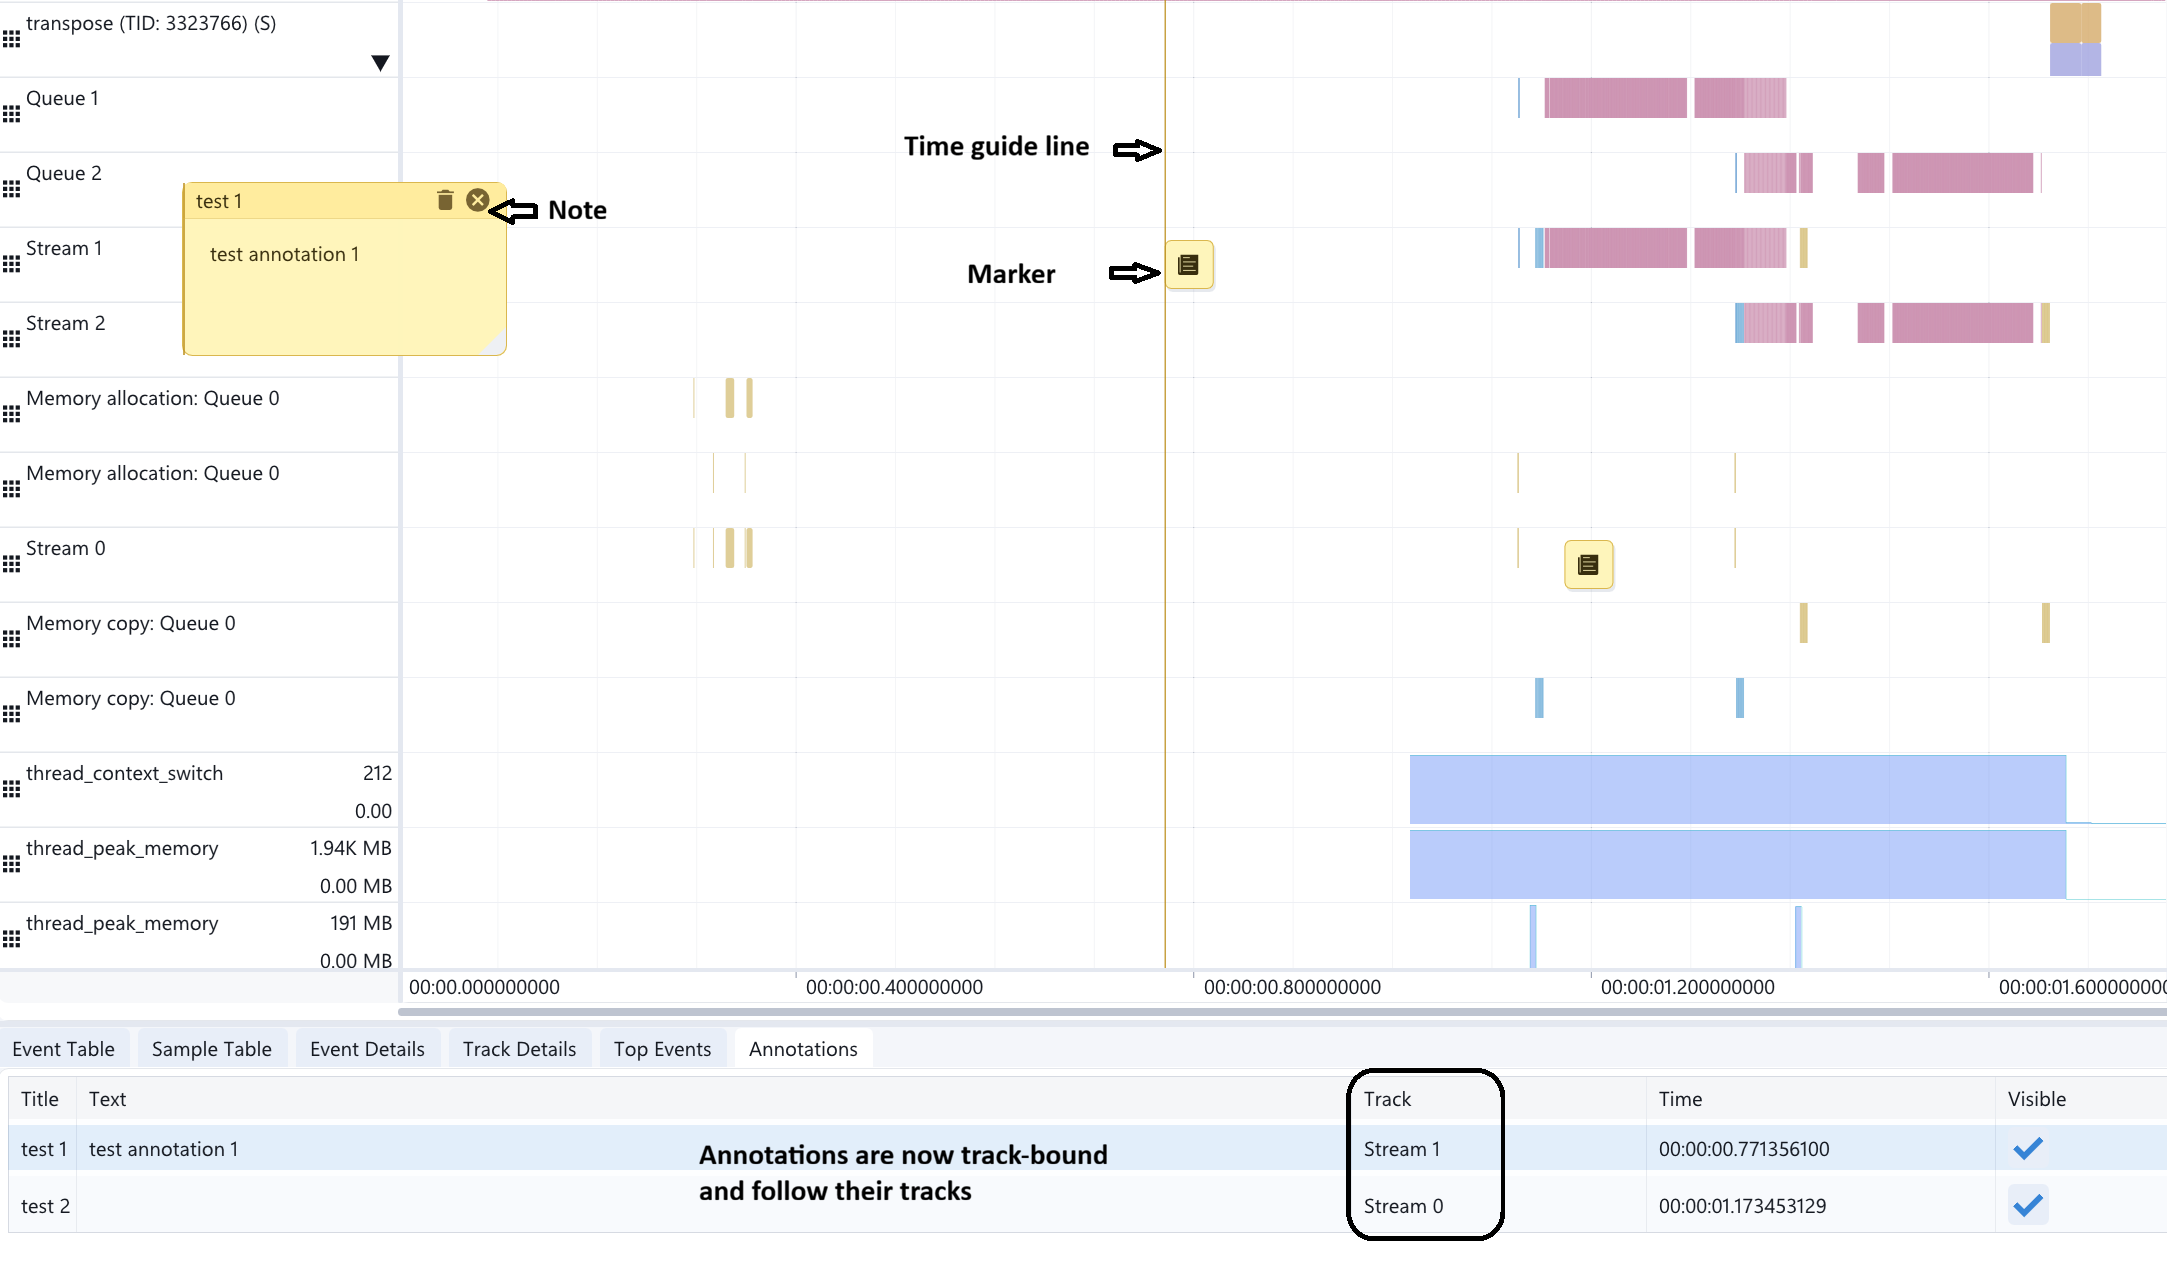Sort annotations by the Track column header
The height and width of the screenshot is (1269, 2167).
1387,1099
